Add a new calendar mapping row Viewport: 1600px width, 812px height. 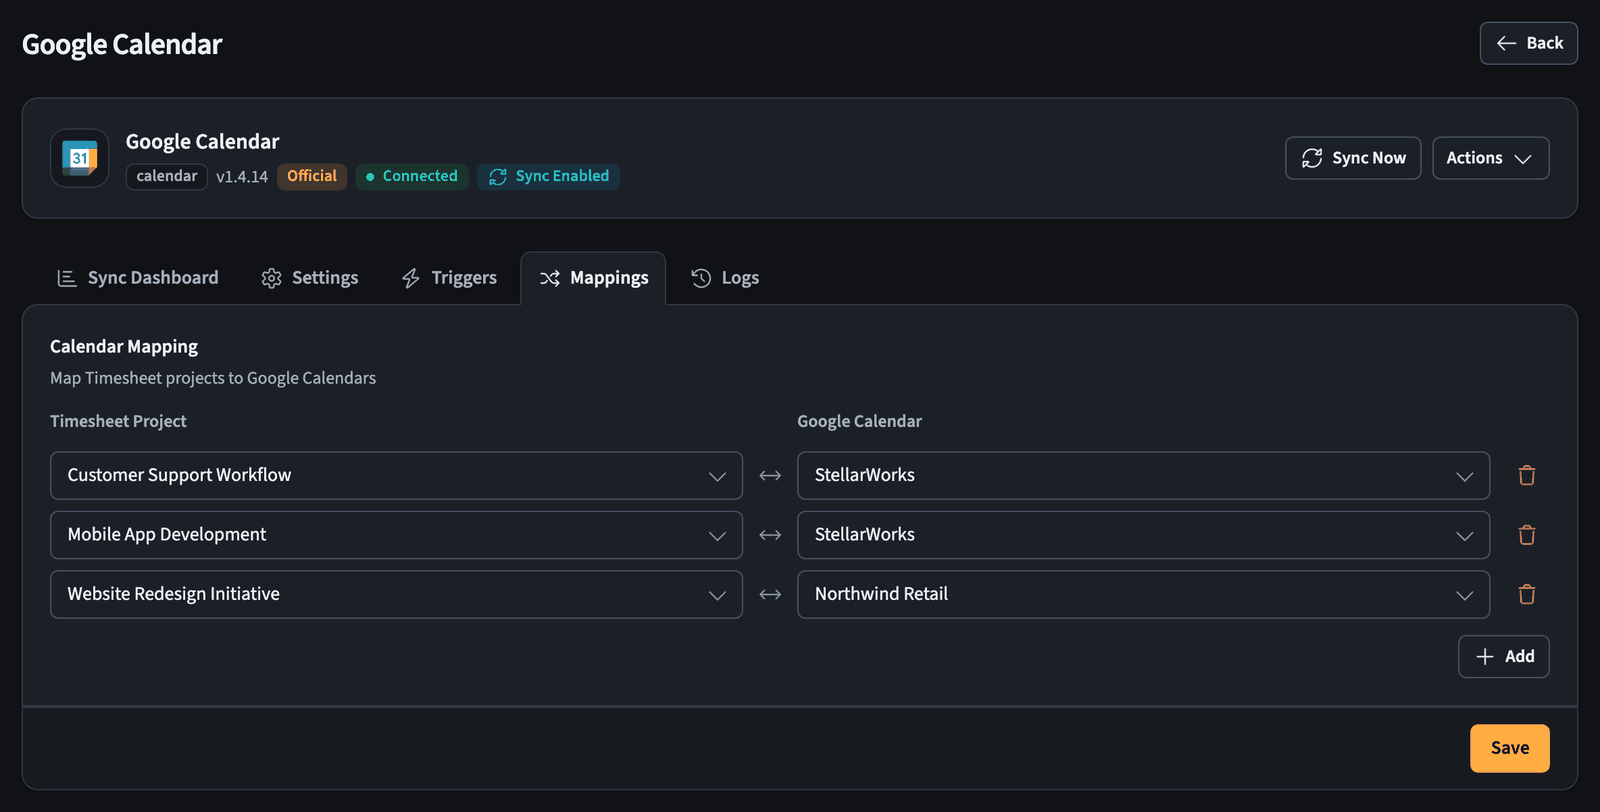click(1504, 657)
